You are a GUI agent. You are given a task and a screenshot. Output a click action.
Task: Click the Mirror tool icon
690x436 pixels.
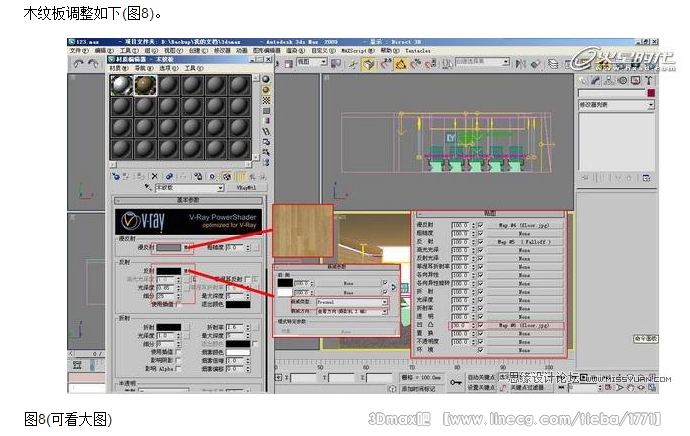(x=521, y=64)
